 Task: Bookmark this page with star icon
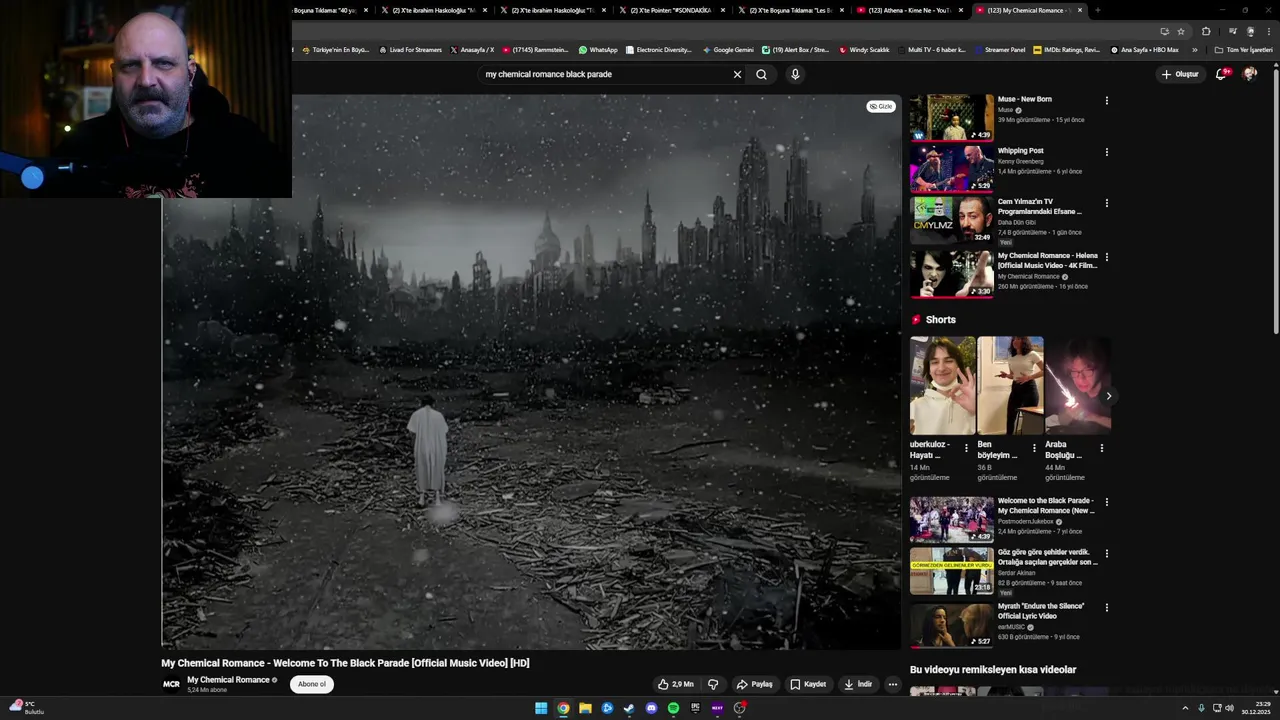pos(1180,31)
